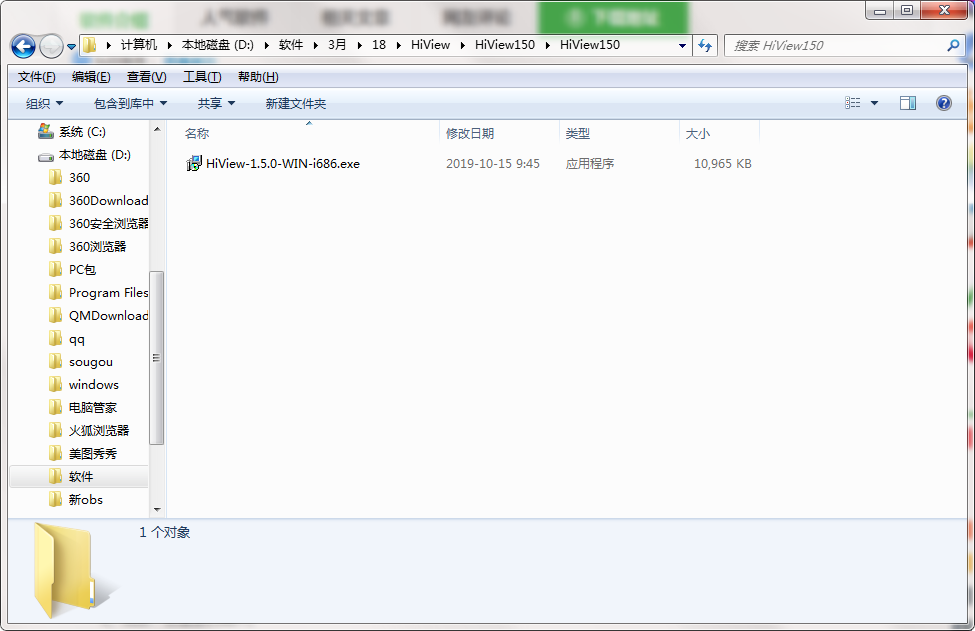Open the 查看(V) menu
The width and height of the screenshot is (975, 631).
(x=147, y=77)
